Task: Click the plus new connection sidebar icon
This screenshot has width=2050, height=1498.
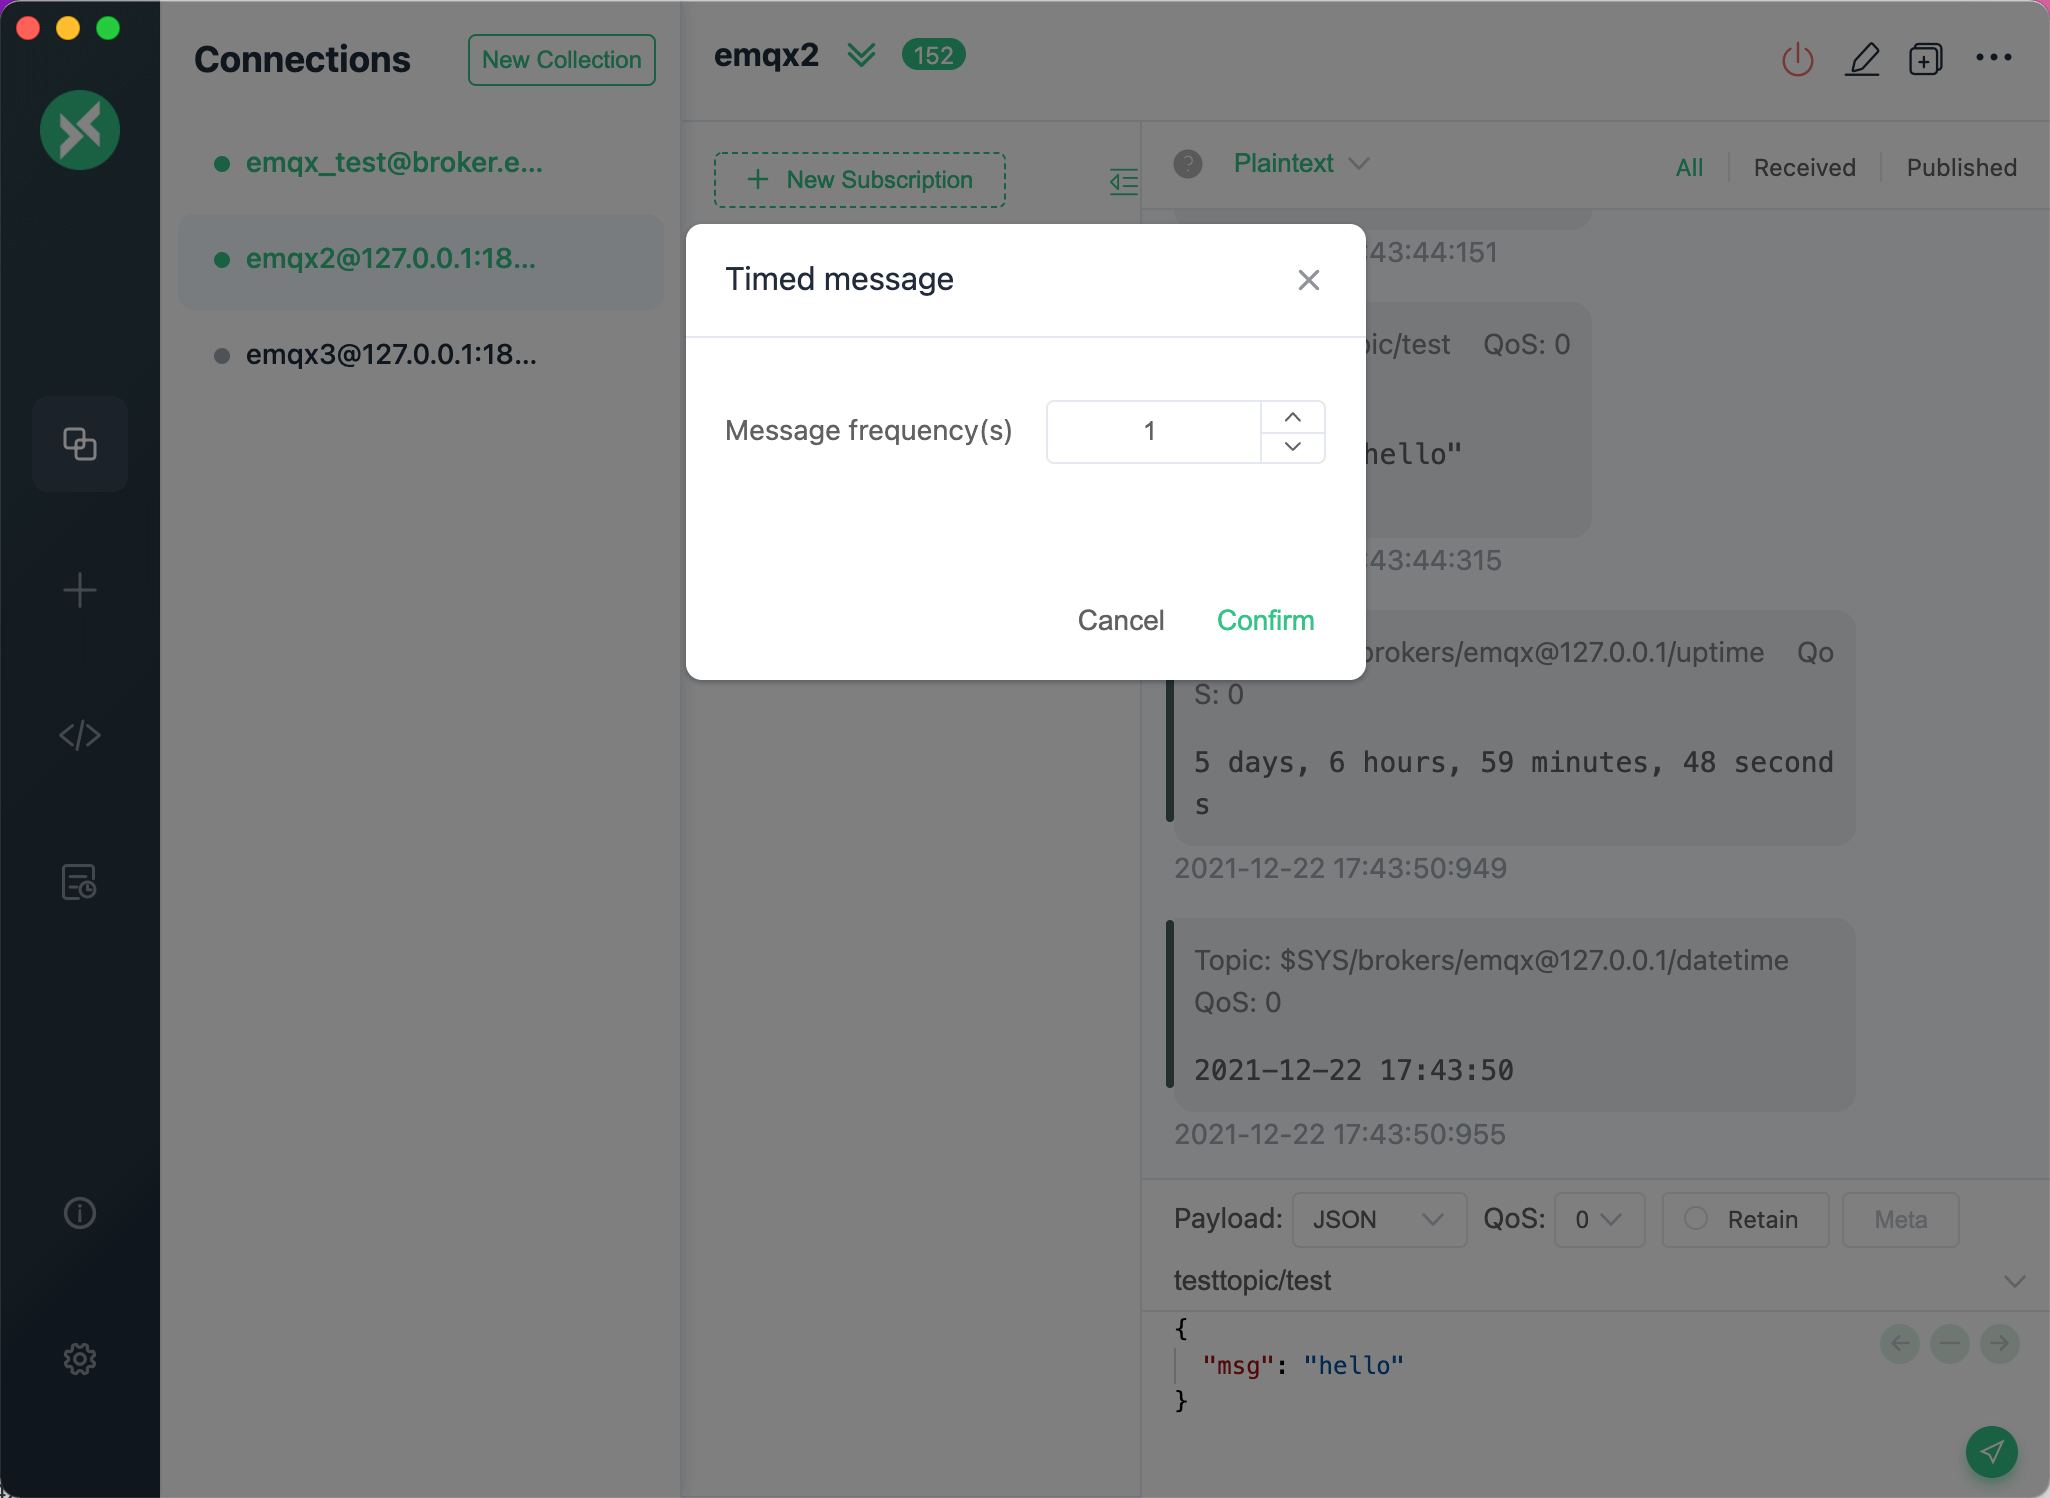Action: tap(80, 590)
